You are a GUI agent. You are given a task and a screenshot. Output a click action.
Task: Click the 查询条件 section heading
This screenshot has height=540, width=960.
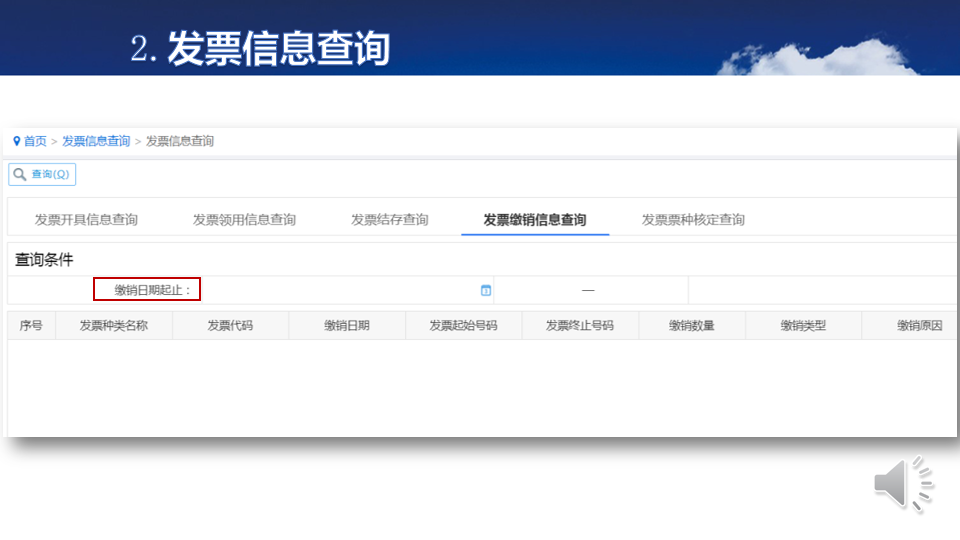point(44,260)
